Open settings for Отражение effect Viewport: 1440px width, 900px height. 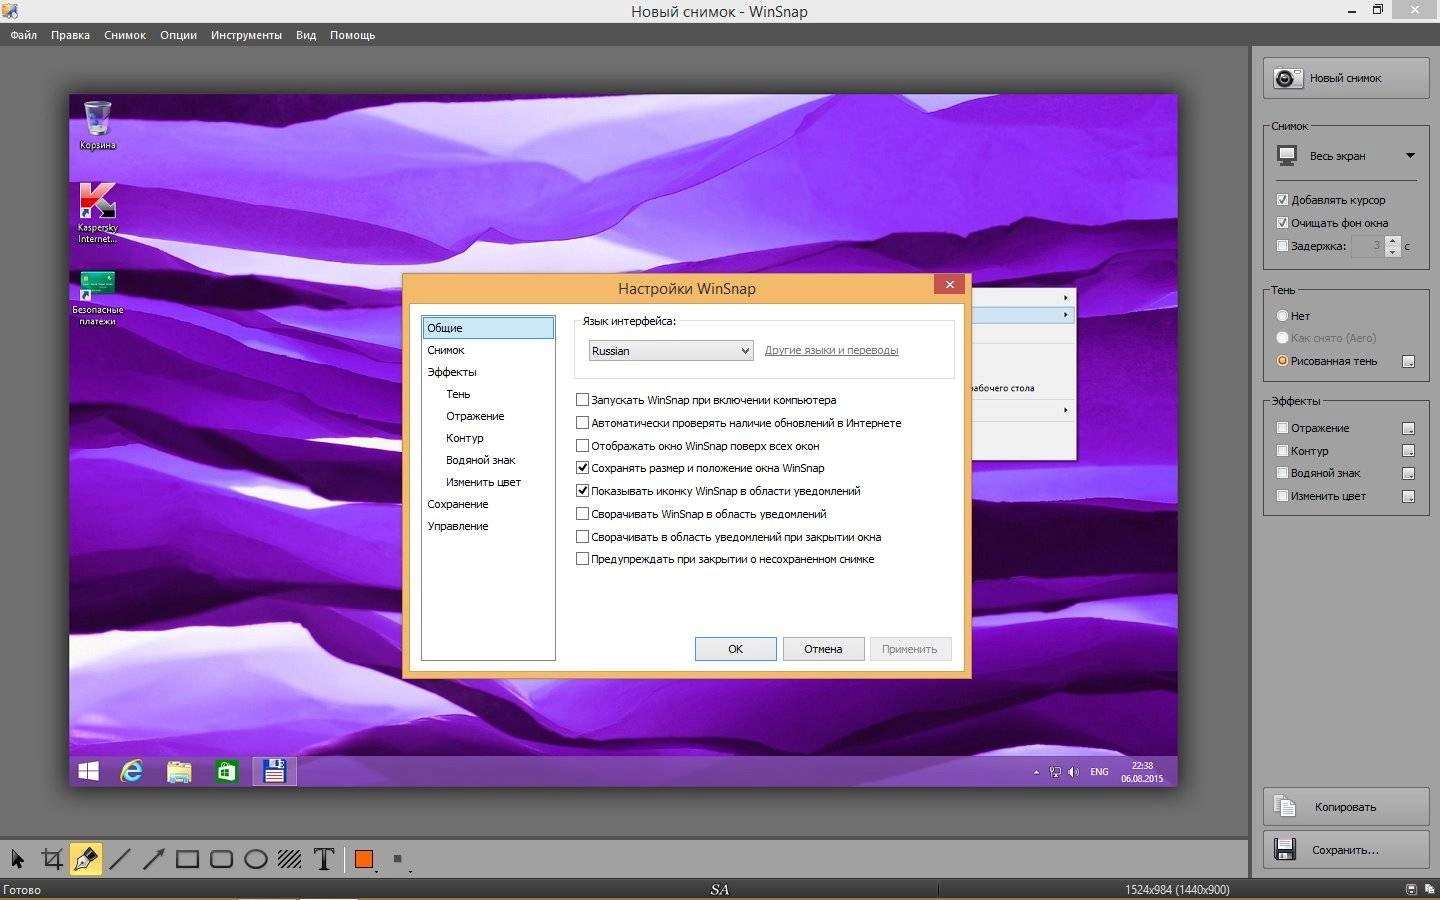coord(1409,428)
